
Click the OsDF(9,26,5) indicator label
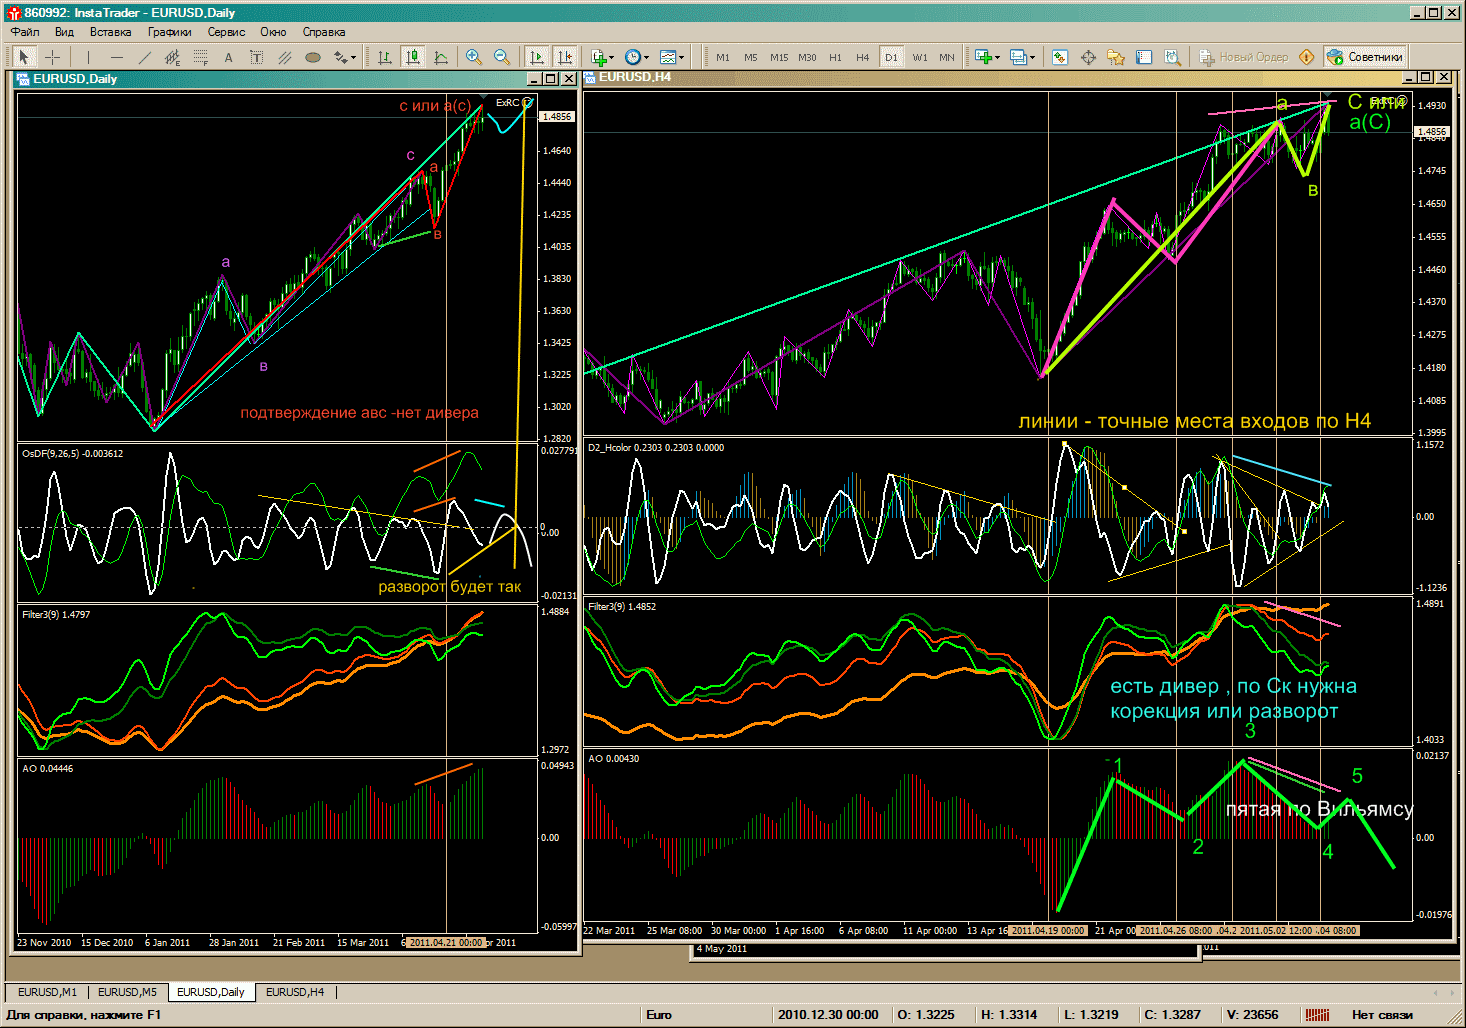(x=72, y=453)
